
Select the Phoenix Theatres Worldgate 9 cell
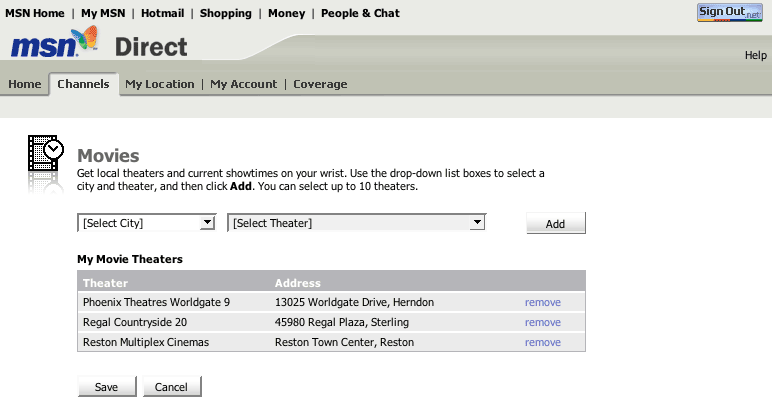pos(156,302)
